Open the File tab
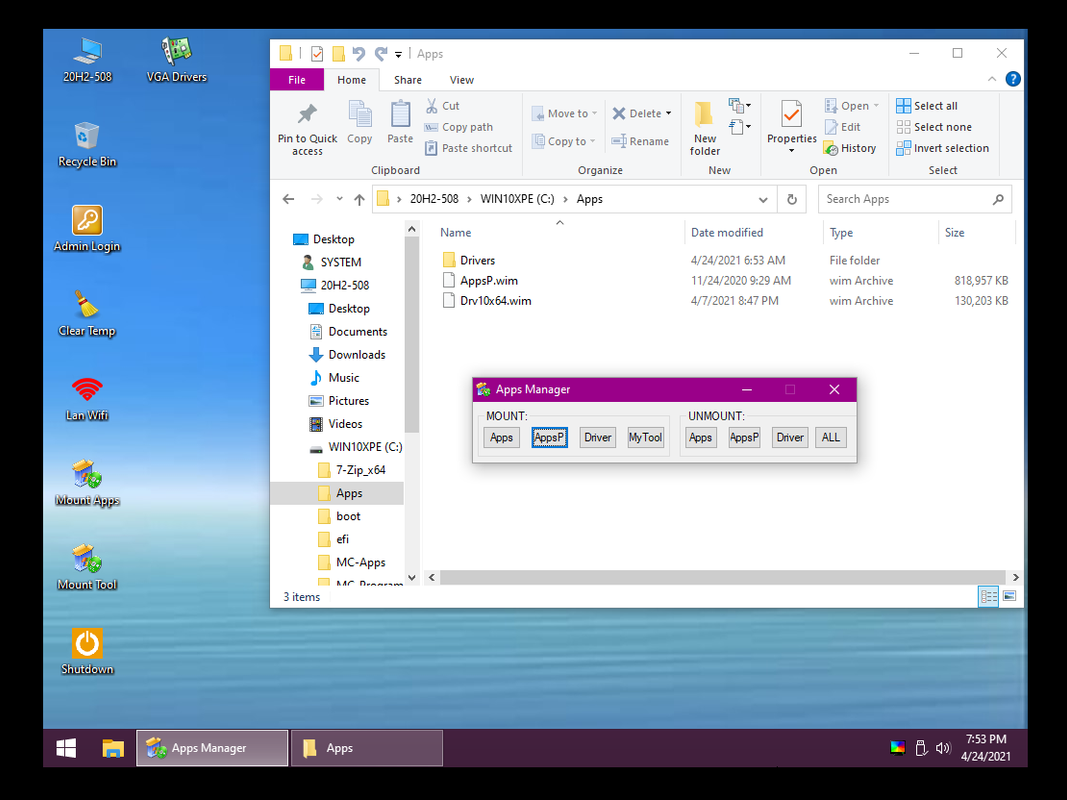This screenshot has height=800, width=1067. (297, 80)
